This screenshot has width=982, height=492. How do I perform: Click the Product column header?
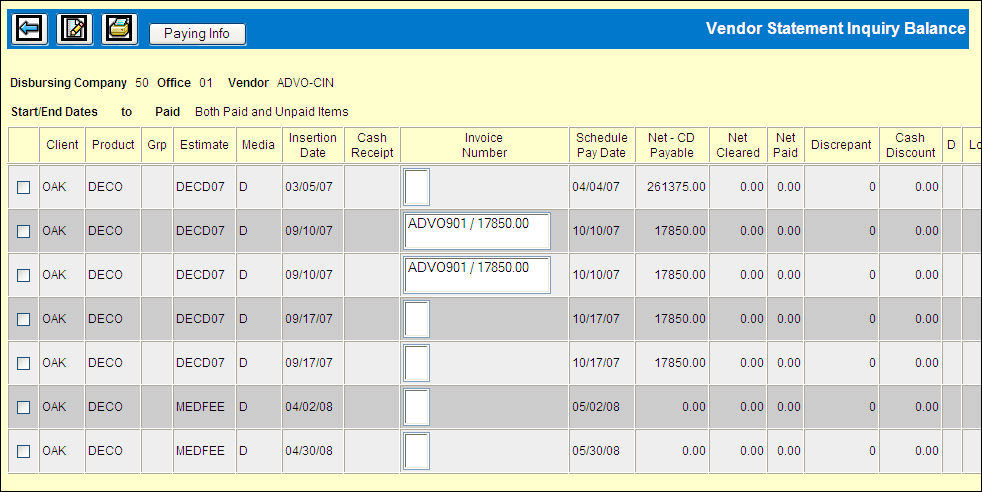point(113,145)
